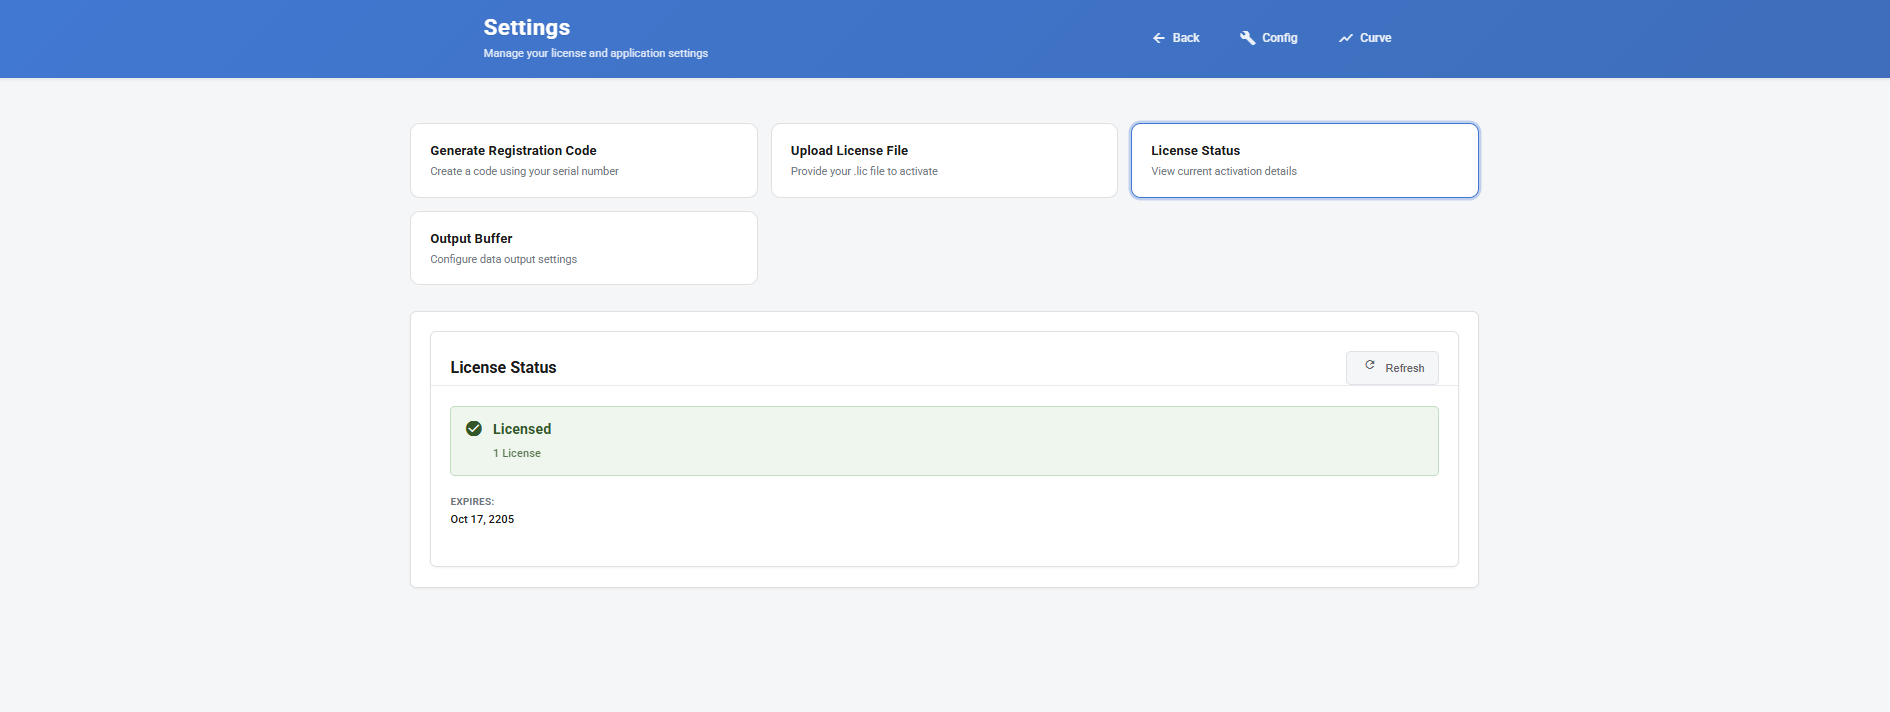Viewport: 1890px width, 712px height.
Task: Click the Curve chart-line icon
Action: tap(1346, 38)
